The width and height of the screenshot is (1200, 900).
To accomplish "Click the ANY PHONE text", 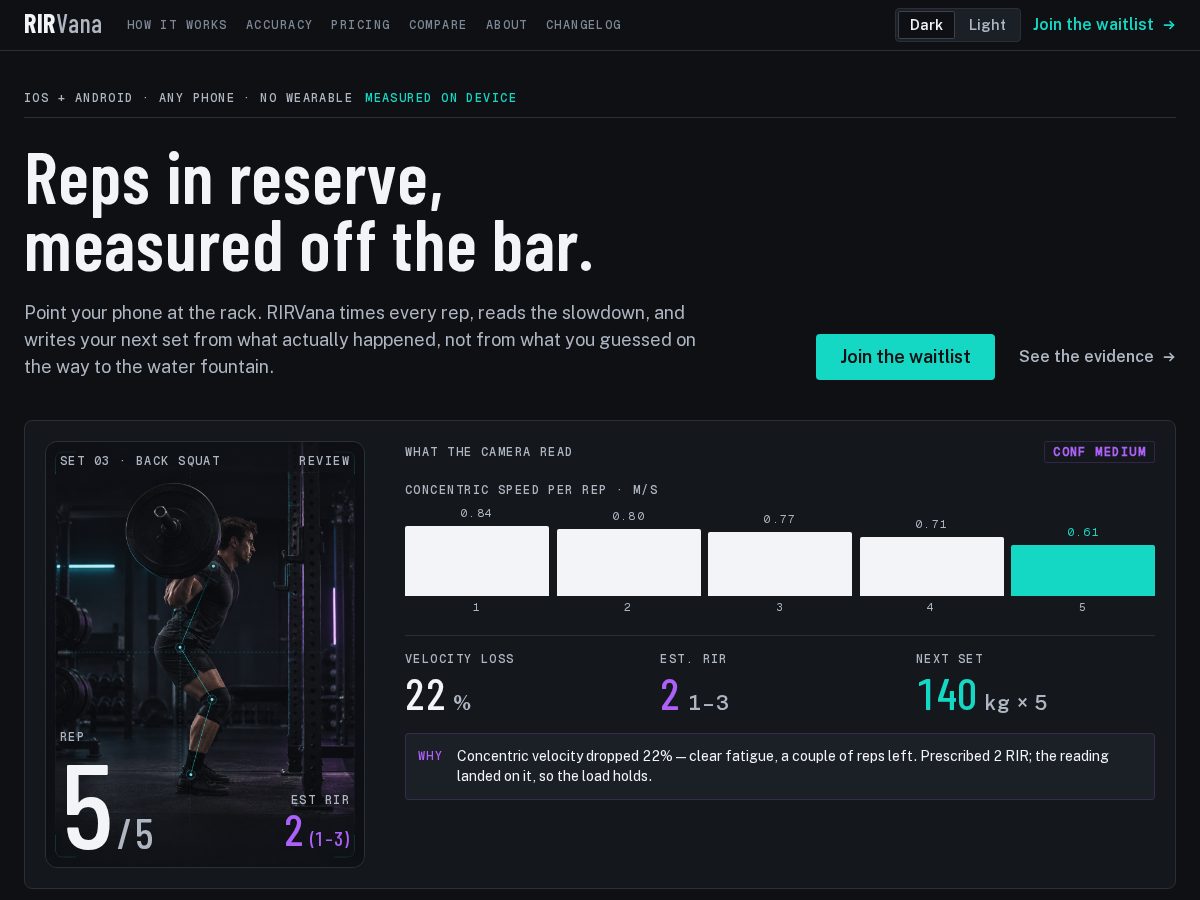I will [197, 98].
